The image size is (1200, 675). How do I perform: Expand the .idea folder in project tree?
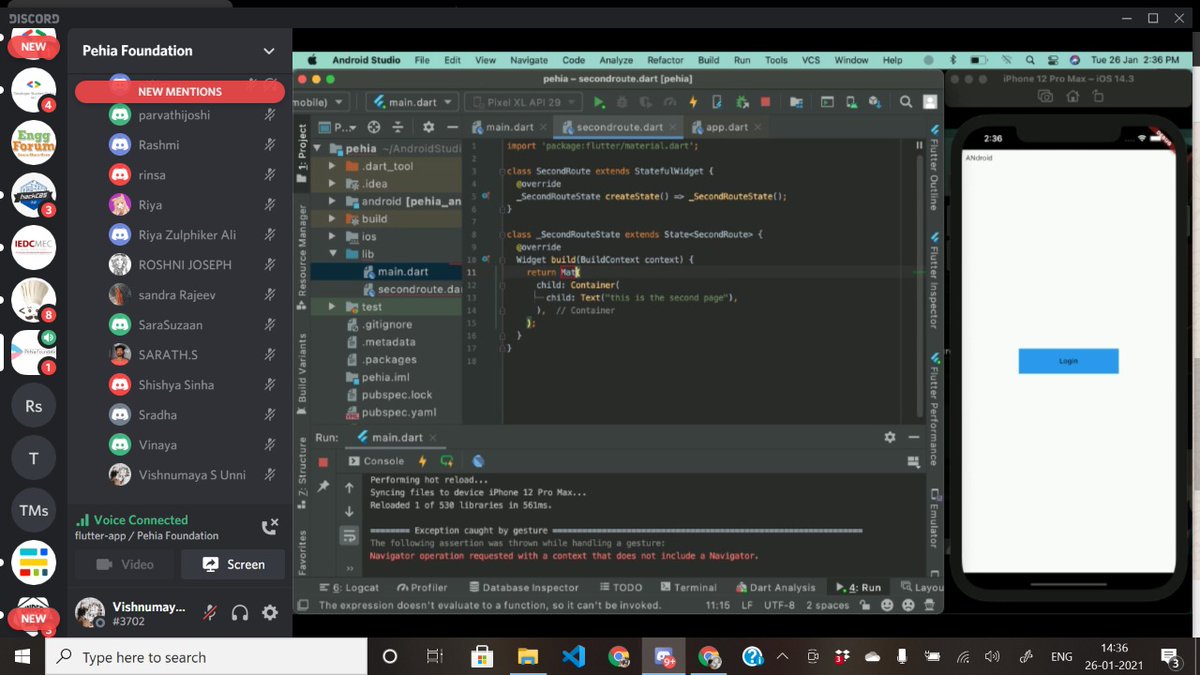click(x=332, y=184)
